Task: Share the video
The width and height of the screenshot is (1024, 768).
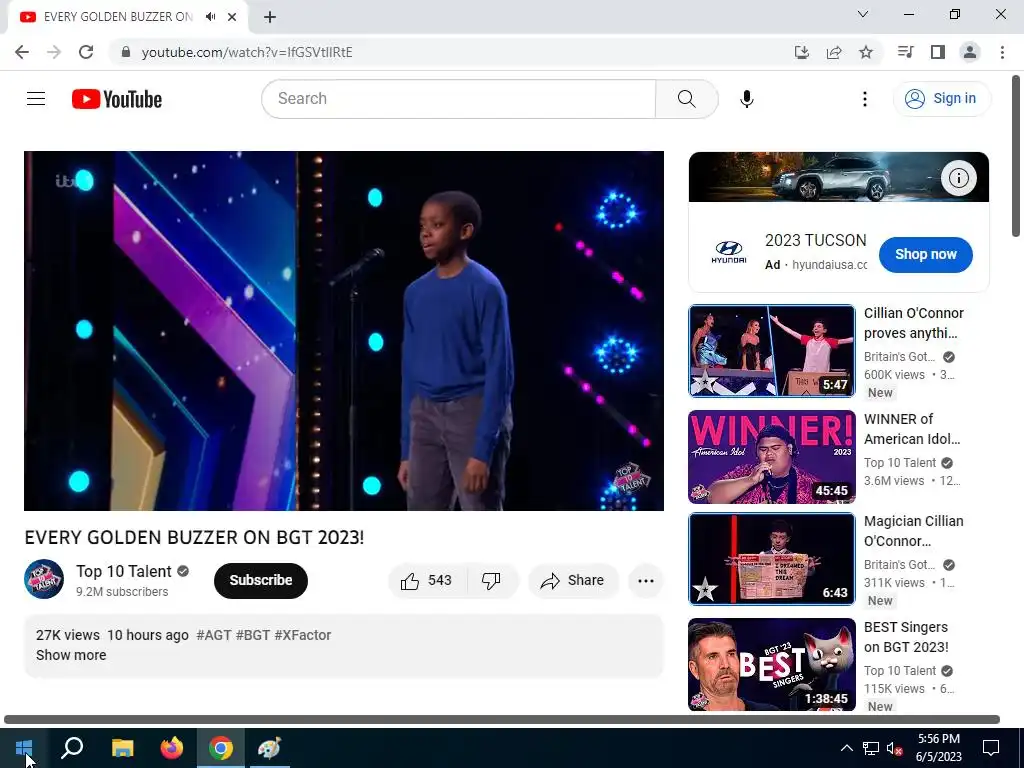Action: click(573, 581)
